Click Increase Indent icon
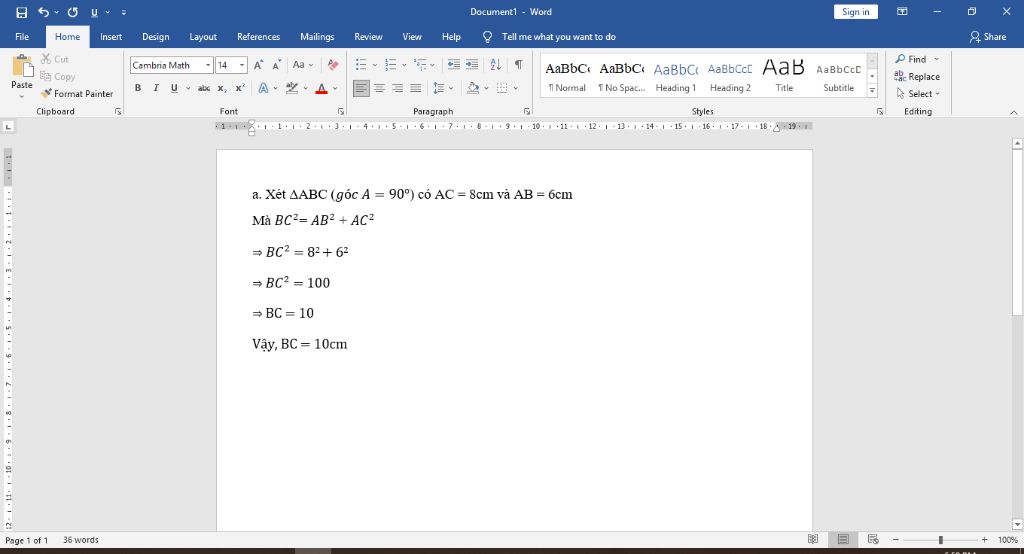The width and height of the screenshot is (1024, 554). coord(472,65)
